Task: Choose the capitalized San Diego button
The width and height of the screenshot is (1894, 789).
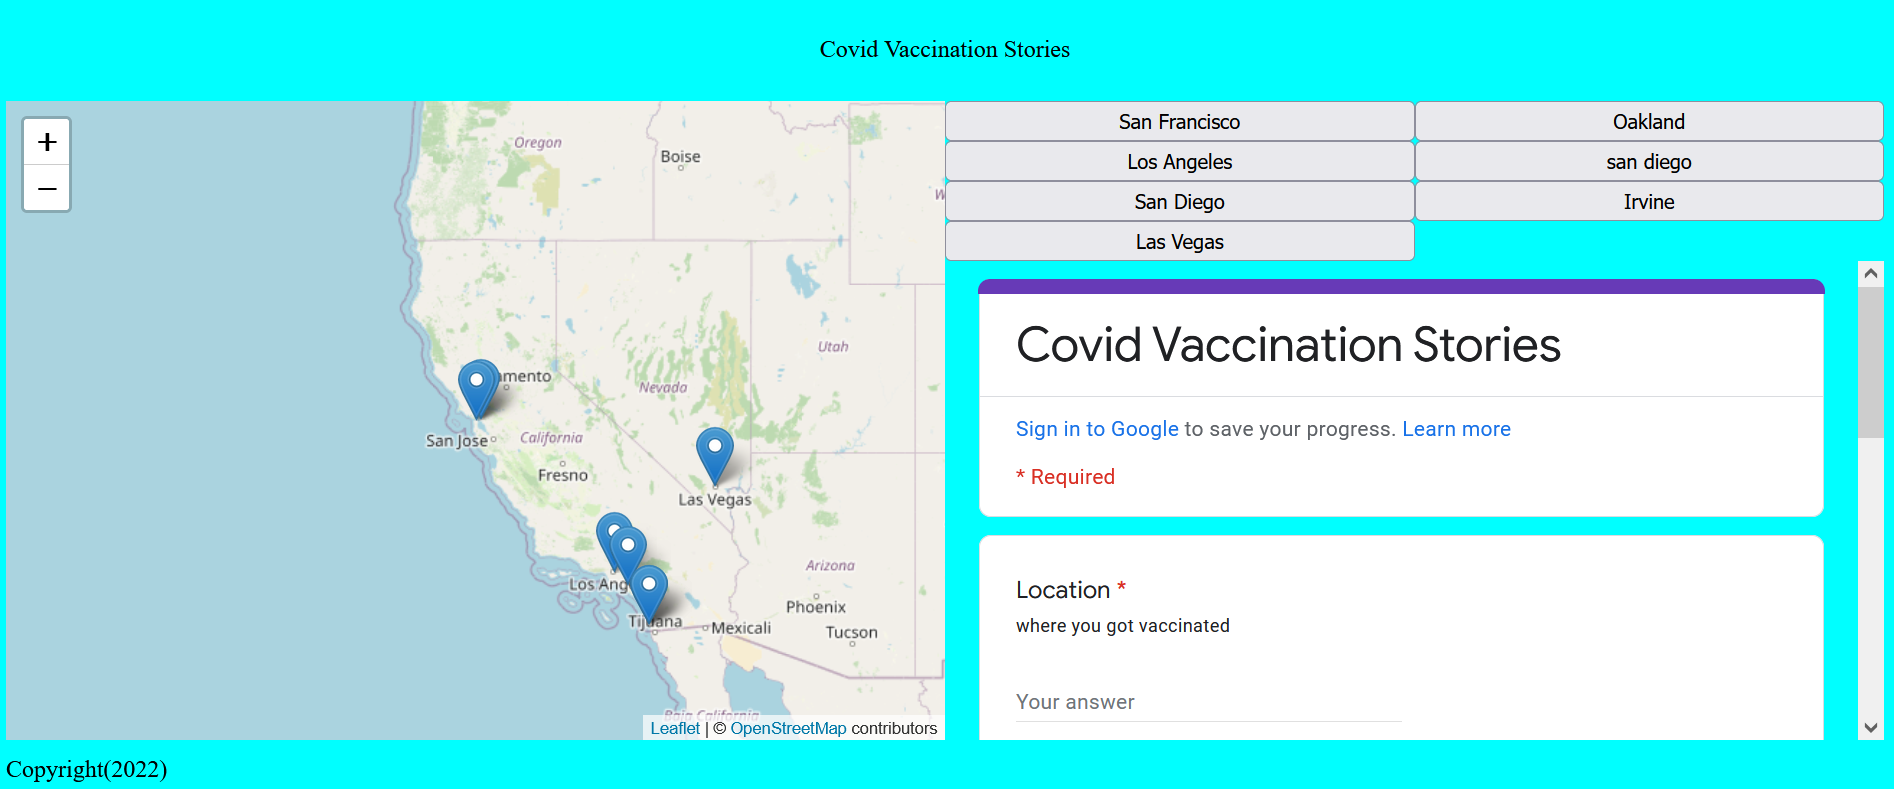Action: [1179, 202]
